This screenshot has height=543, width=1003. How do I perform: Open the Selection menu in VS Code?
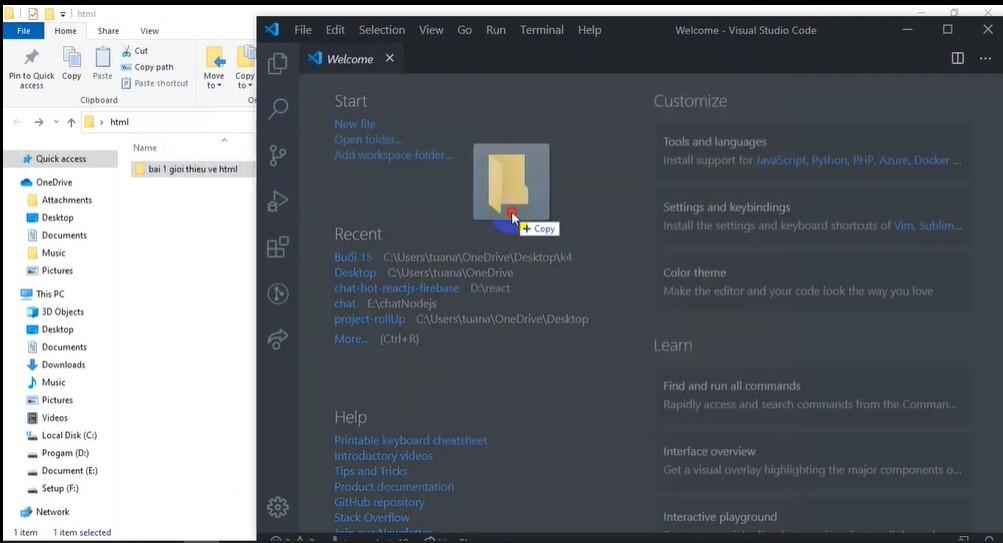(x=382, y=30)
